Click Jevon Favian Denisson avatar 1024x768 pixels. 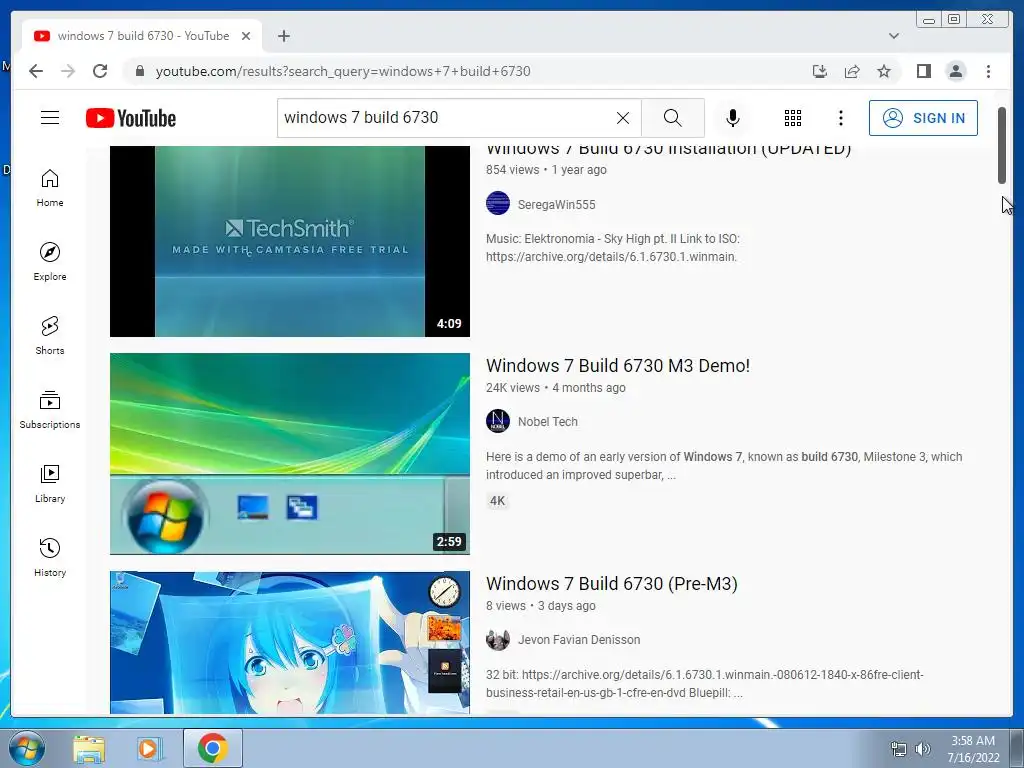(x=498, y=639)
